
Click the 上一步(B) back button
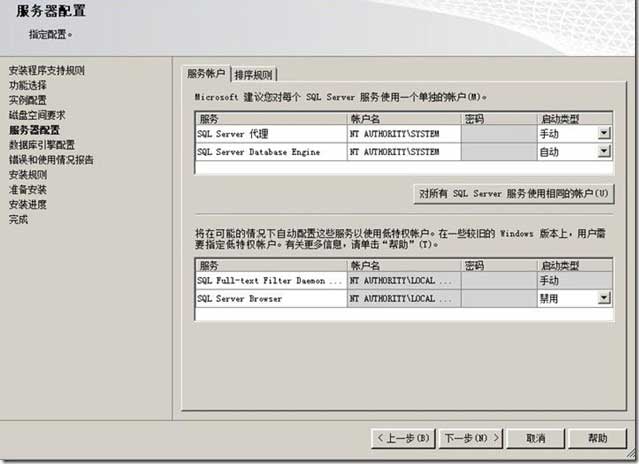(x=403, y=438)
